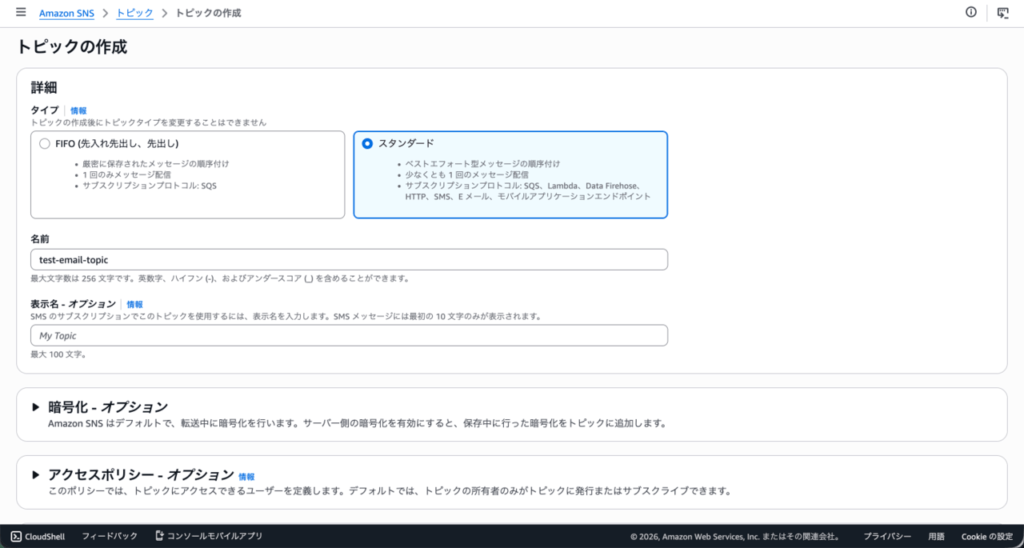Open Cookie の設定 in the footer

pos(987,536)
